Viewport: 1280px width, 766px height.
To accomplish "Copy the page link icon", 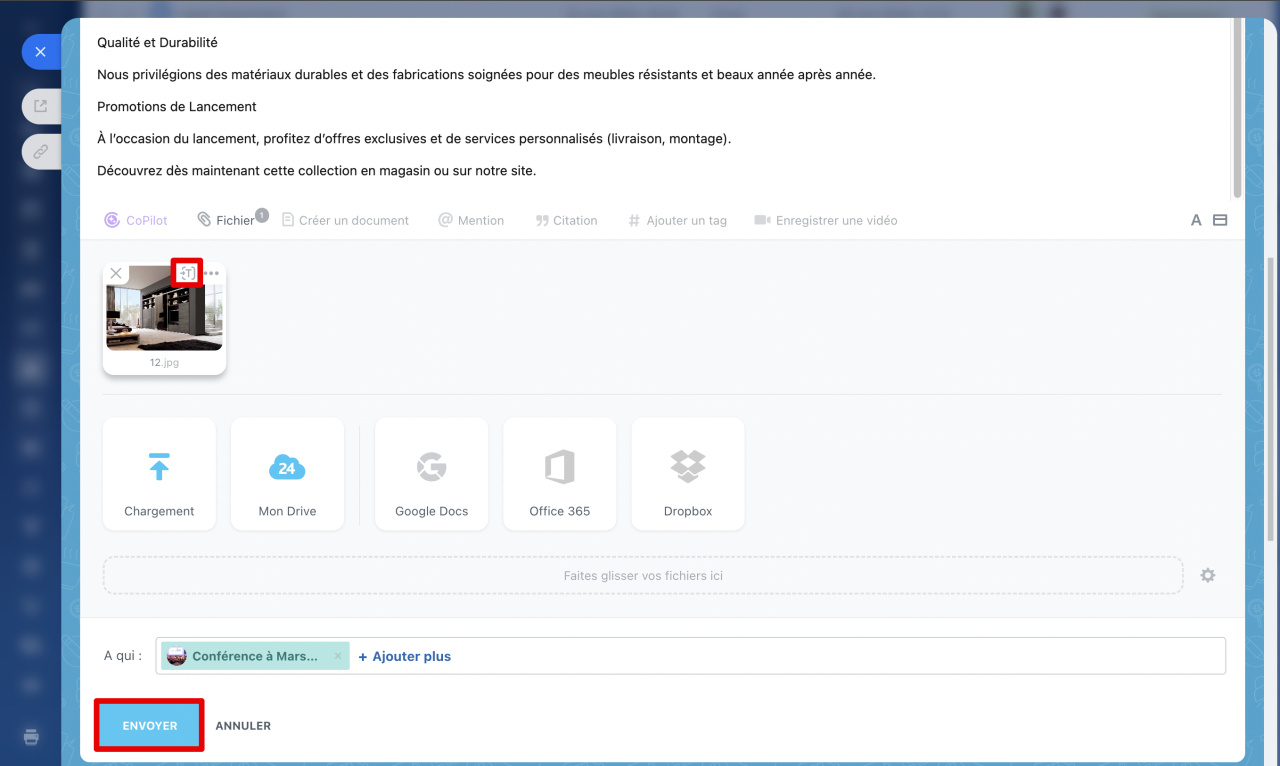I will 41,152.
